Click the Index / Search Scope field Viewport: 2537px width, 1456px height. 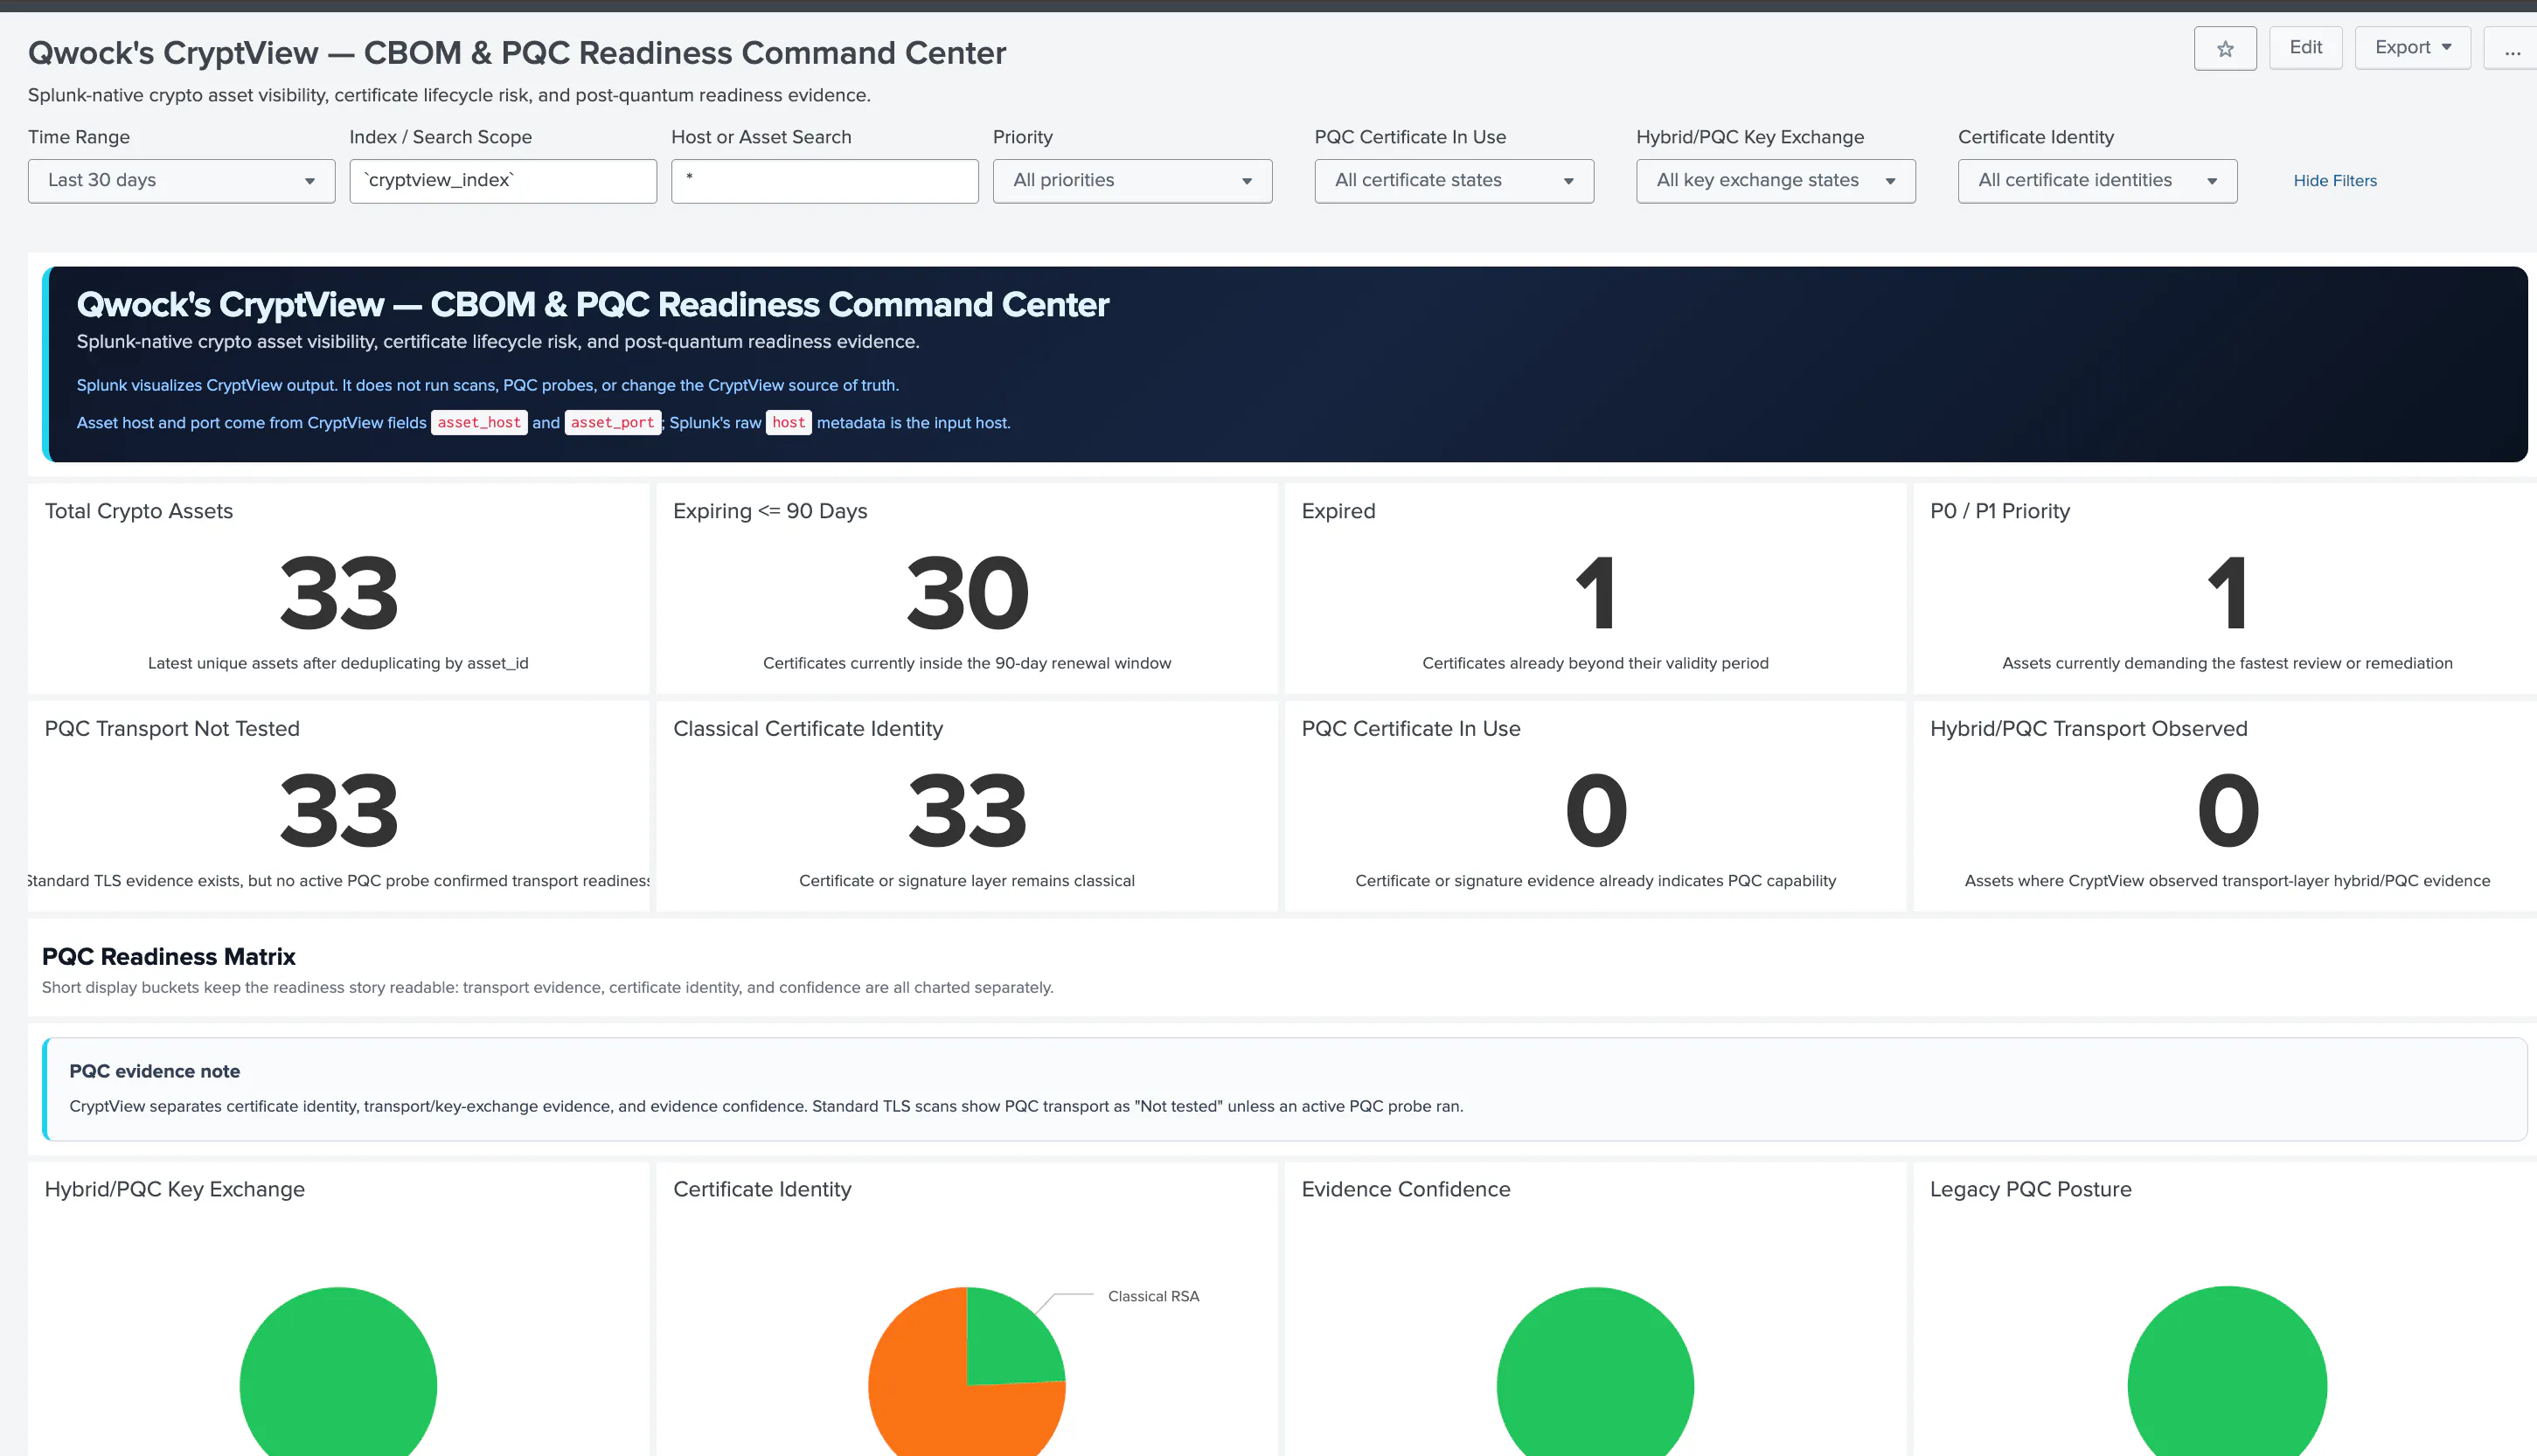(x=503, y=181)
